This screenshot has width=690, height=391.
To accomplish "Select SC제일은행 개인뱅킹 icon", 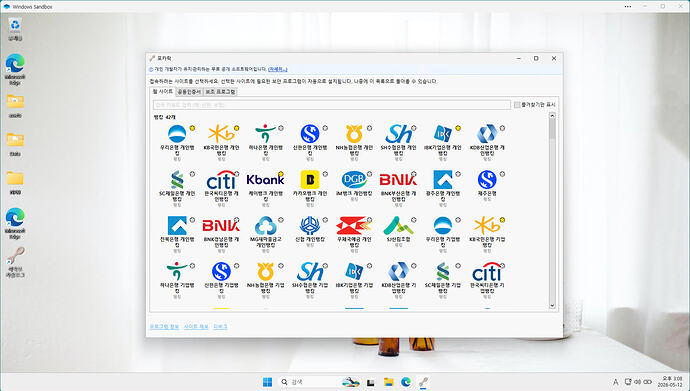I will click(177, 179).
